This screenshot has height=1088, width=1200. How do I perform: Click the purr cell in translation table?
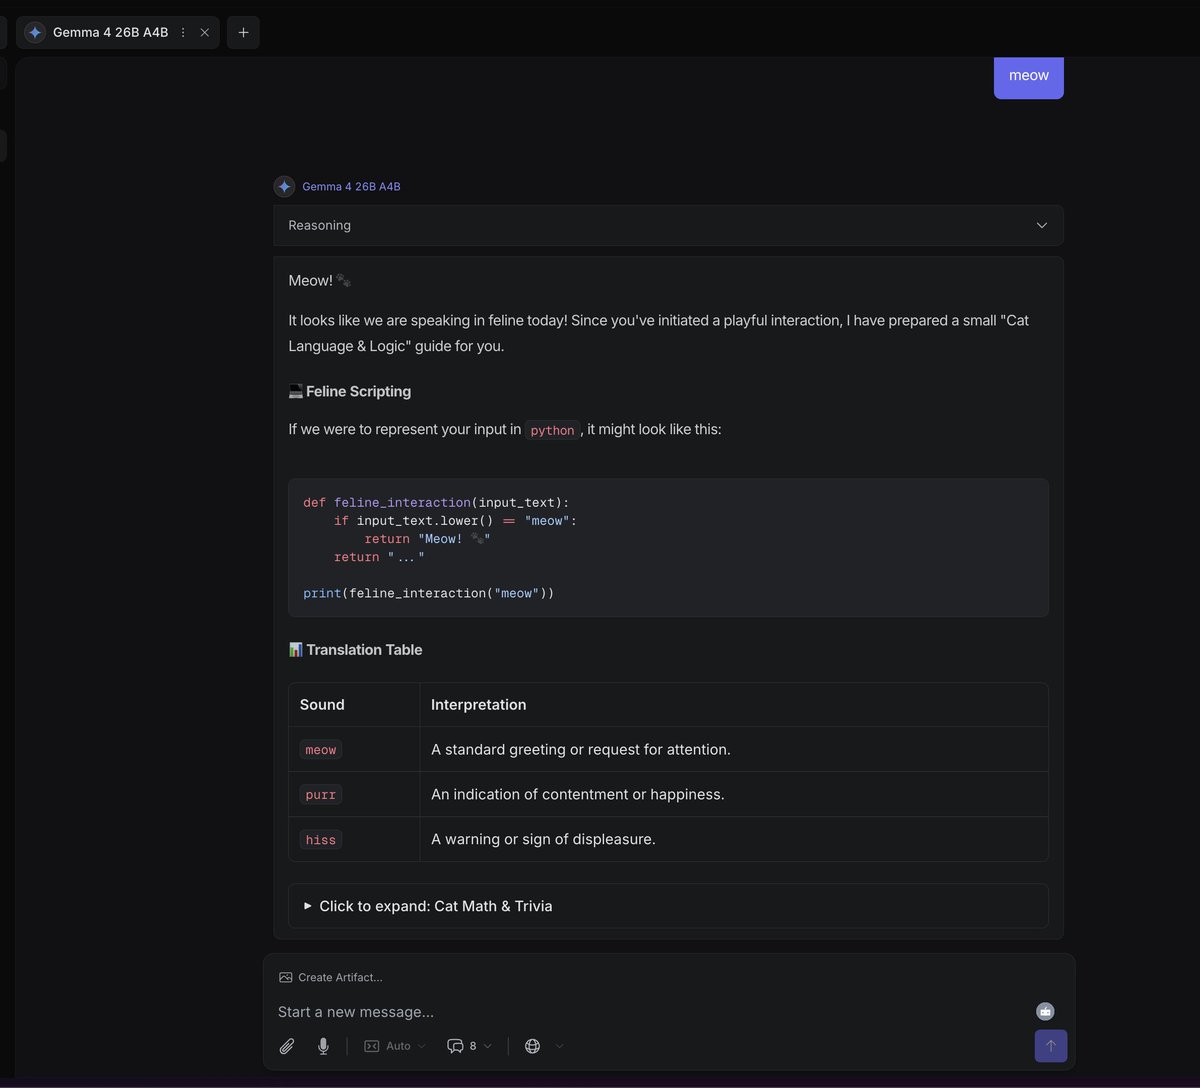(321, 794)
